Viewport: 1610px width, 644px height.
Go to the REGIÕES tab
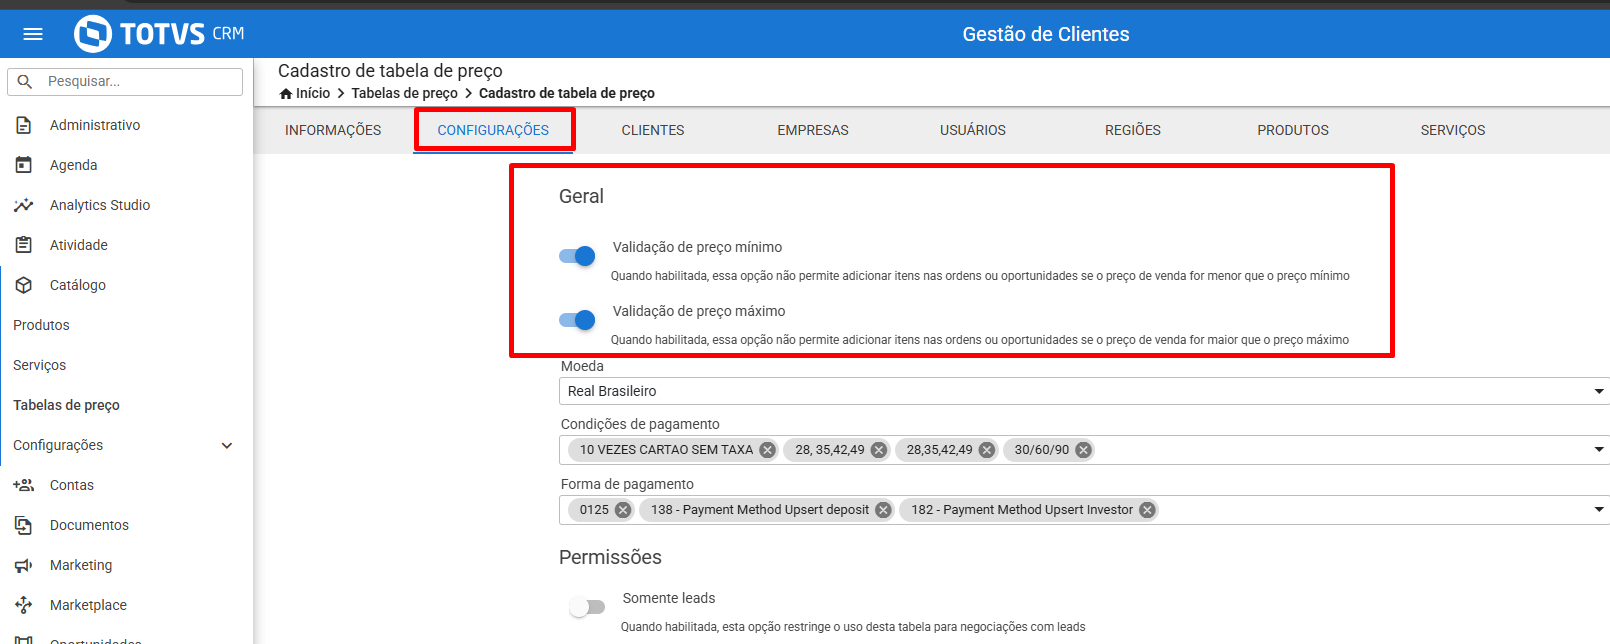click(1133, 130)
